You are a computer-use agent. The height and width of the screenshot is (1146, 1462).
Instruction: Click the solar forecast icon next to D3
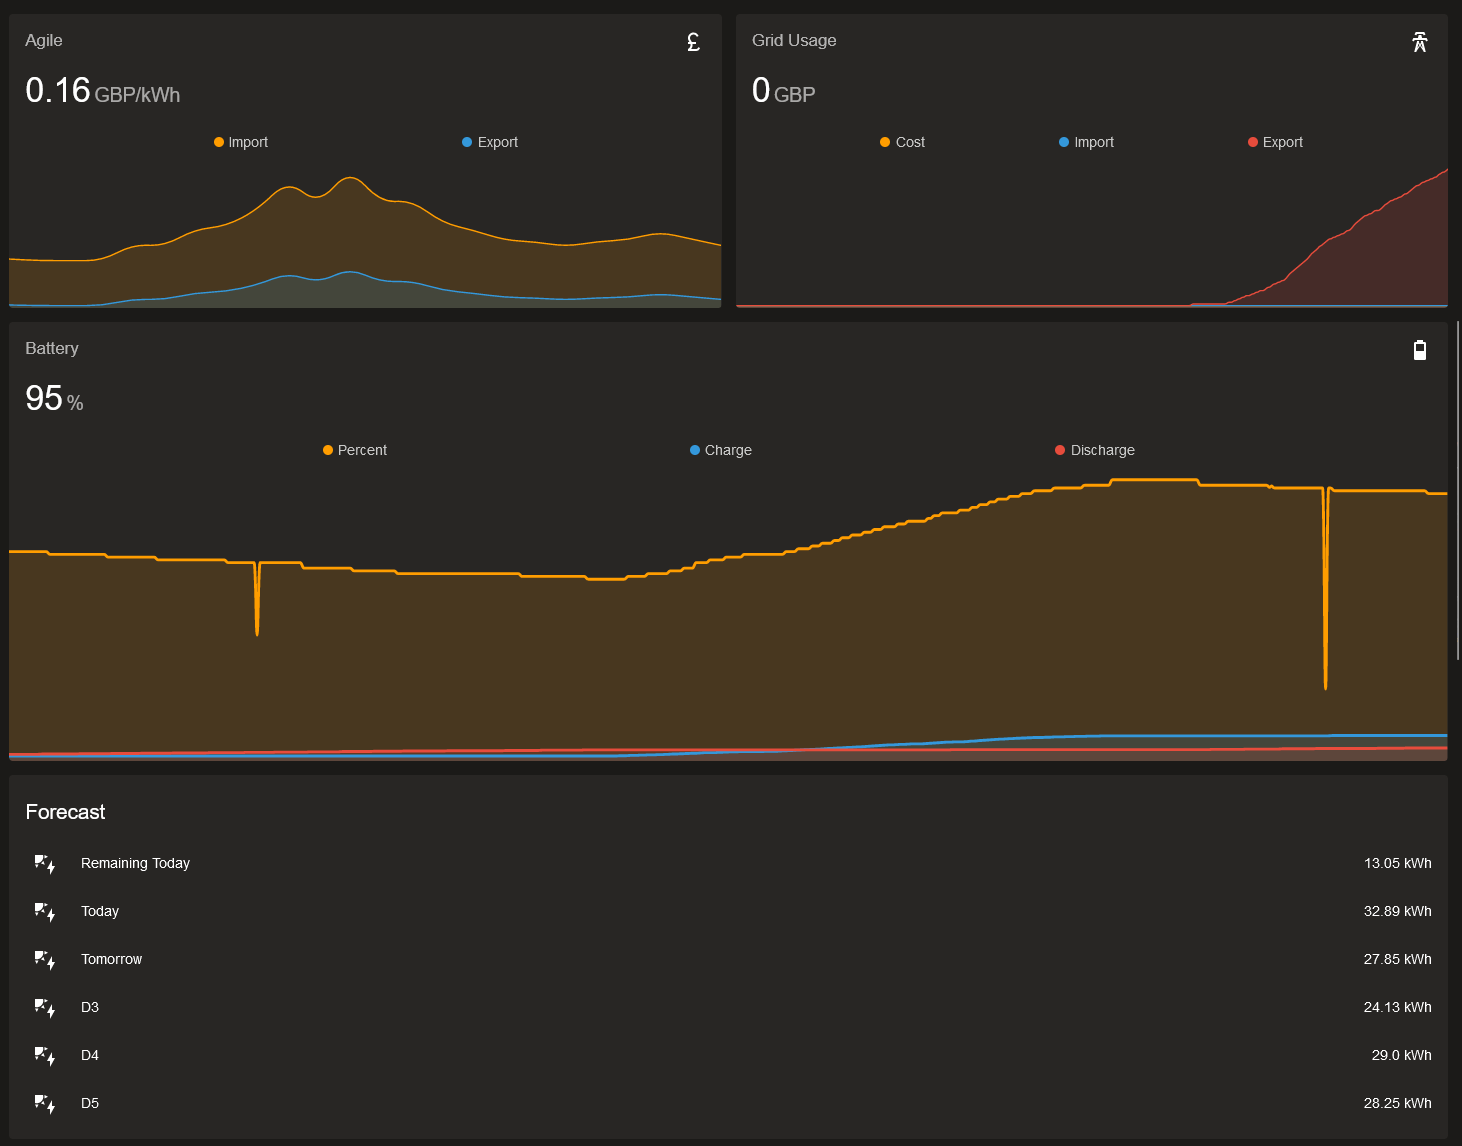pyautogui.click(x=45, y=1007)
